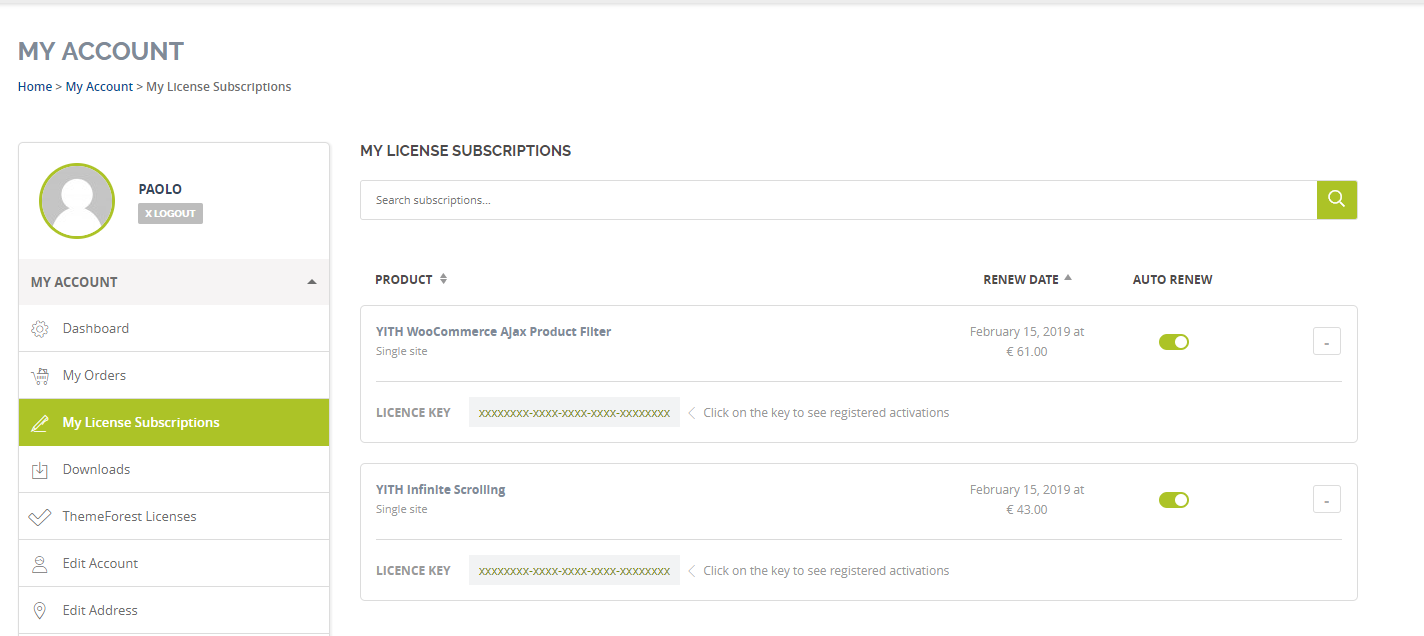Collapse the YITH Infinite Scrolling subscription row
This screenshot has height=636, width=1424.
pos(1327,499)
